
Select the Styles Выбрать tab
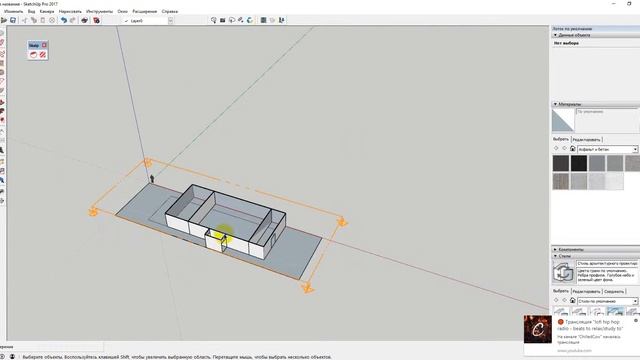click(x=561, y=291)
